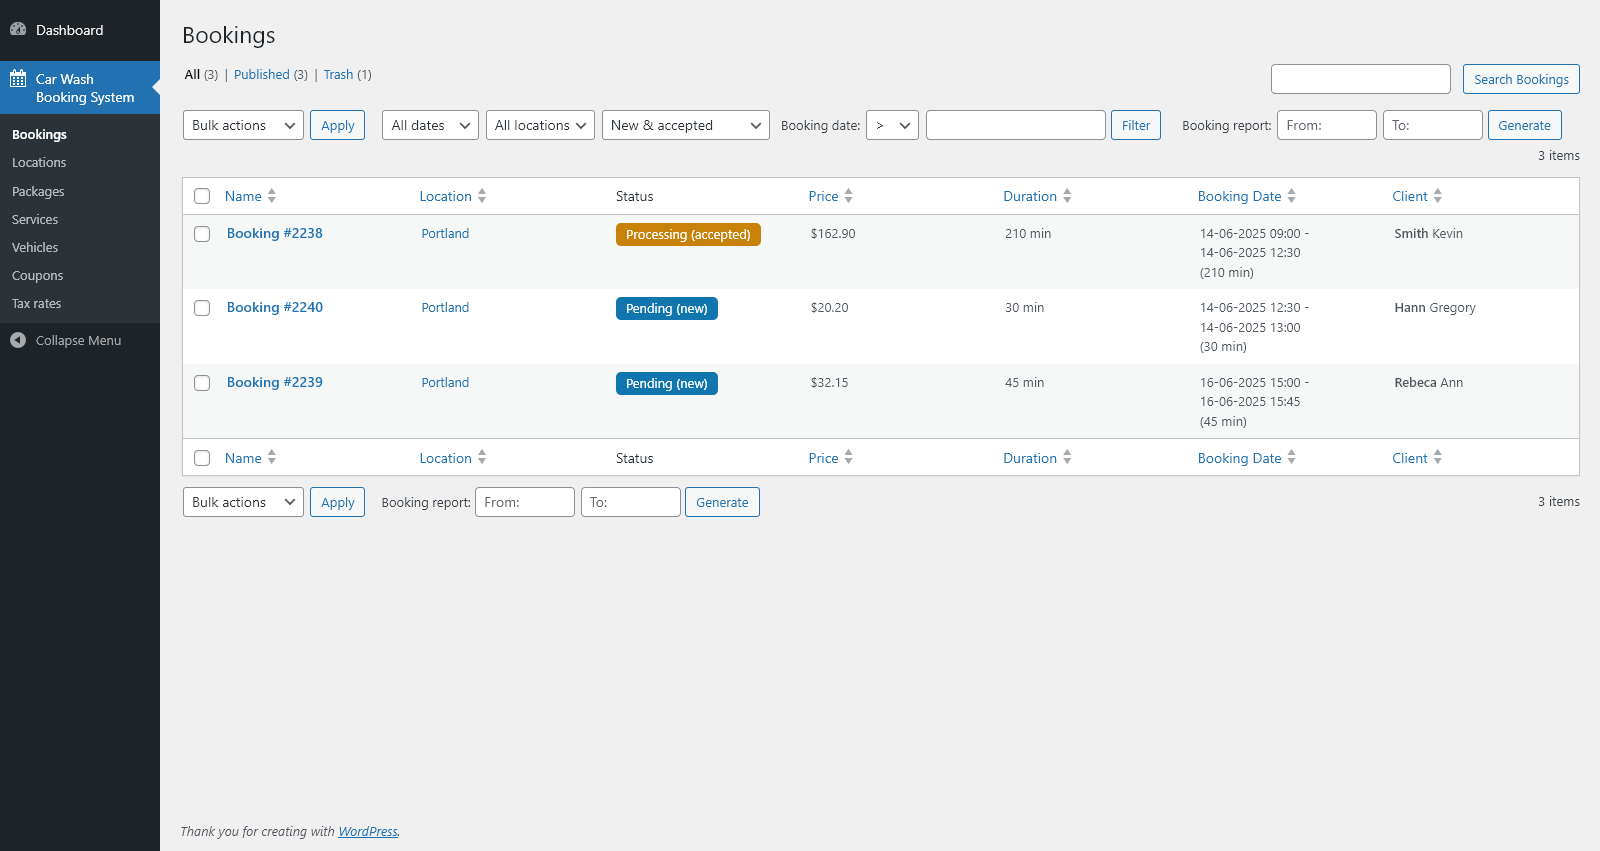The image size is (1600, 851).
Task: Go to Locations submenu item
Action: pyautogui.click(x=39, y=162)
